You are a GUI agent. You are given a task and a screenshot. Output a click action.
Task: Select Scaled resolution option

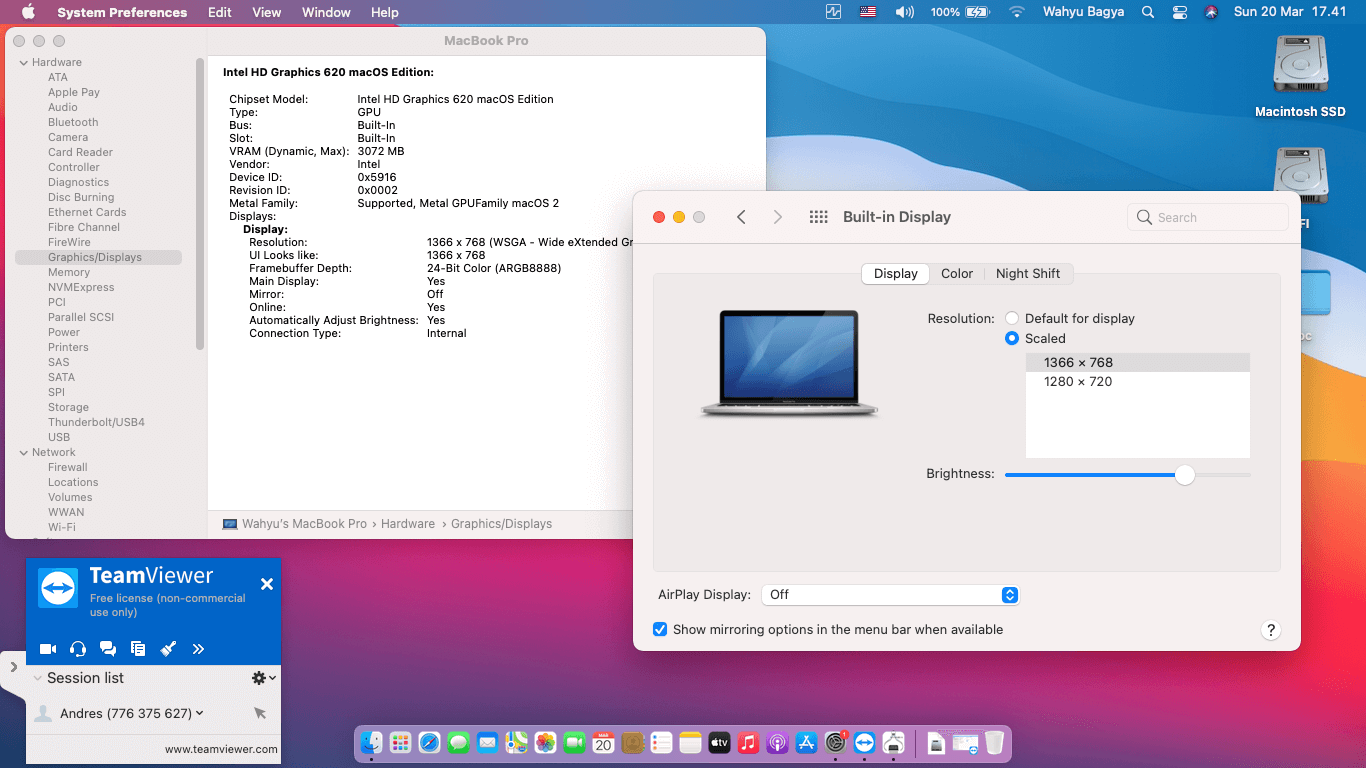click(1012, 338)
